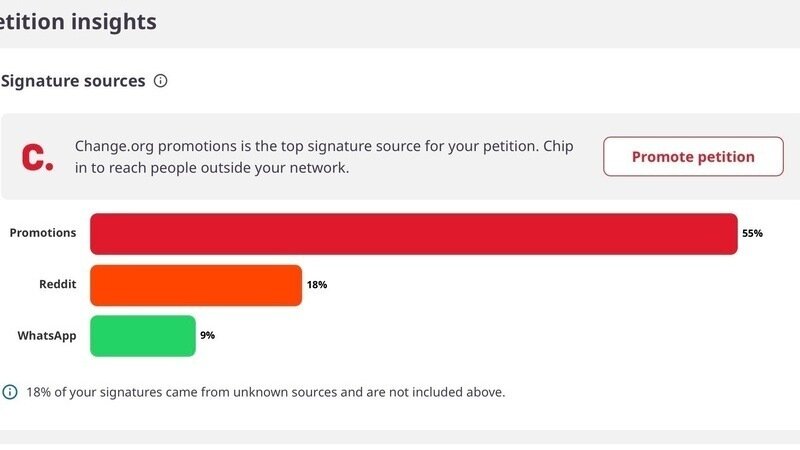Click the Petition insights page title
This screenshot has width=800, height=450.
[78, 21]
